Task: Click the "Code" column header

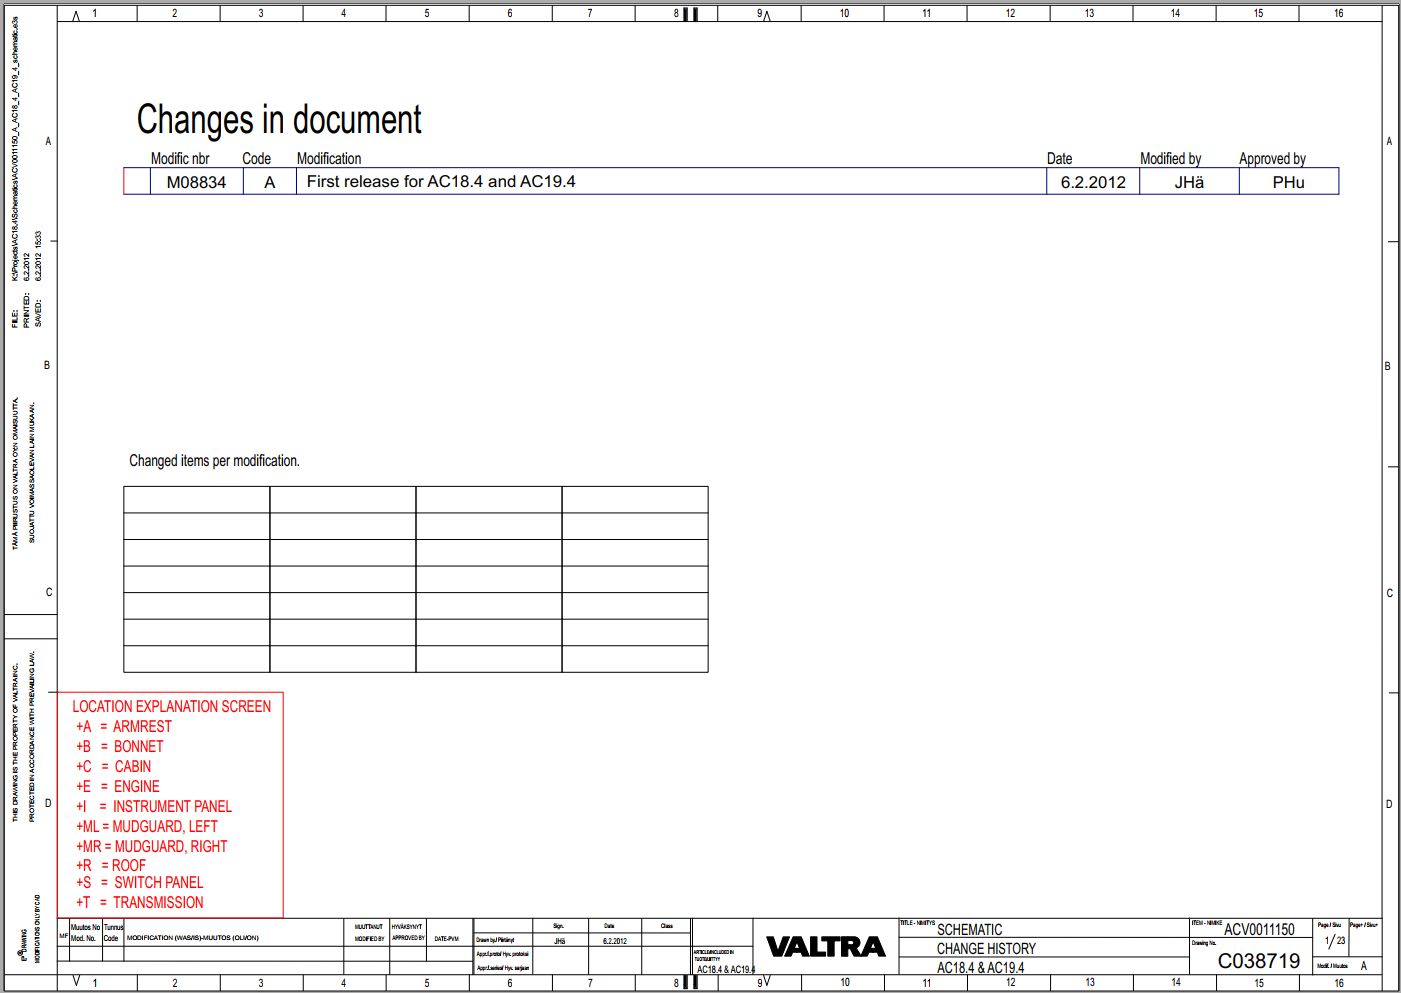Action: [x=257, y=158]
